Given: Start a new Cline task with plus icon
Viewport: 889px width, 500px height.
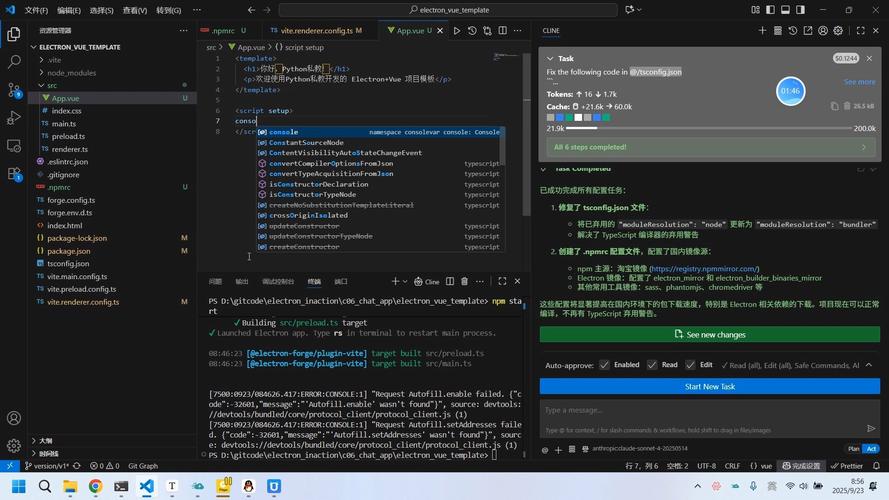Looking at the screenshot, I should coord(762,31).
